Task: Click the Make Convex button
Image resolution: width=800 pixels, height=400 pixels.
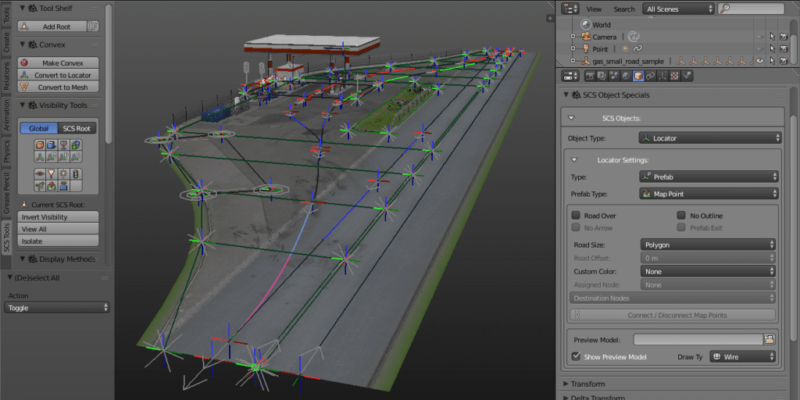Action: tap(63, 62)
